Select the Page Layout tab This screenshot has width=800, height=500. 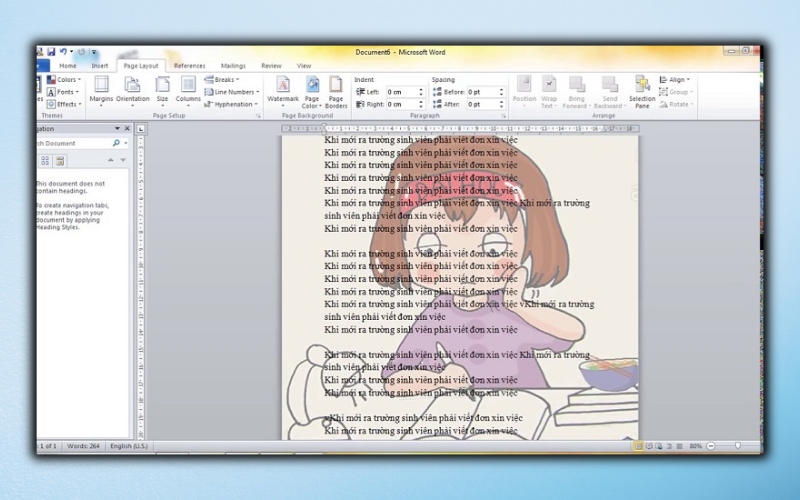click(x=141, y=66)
